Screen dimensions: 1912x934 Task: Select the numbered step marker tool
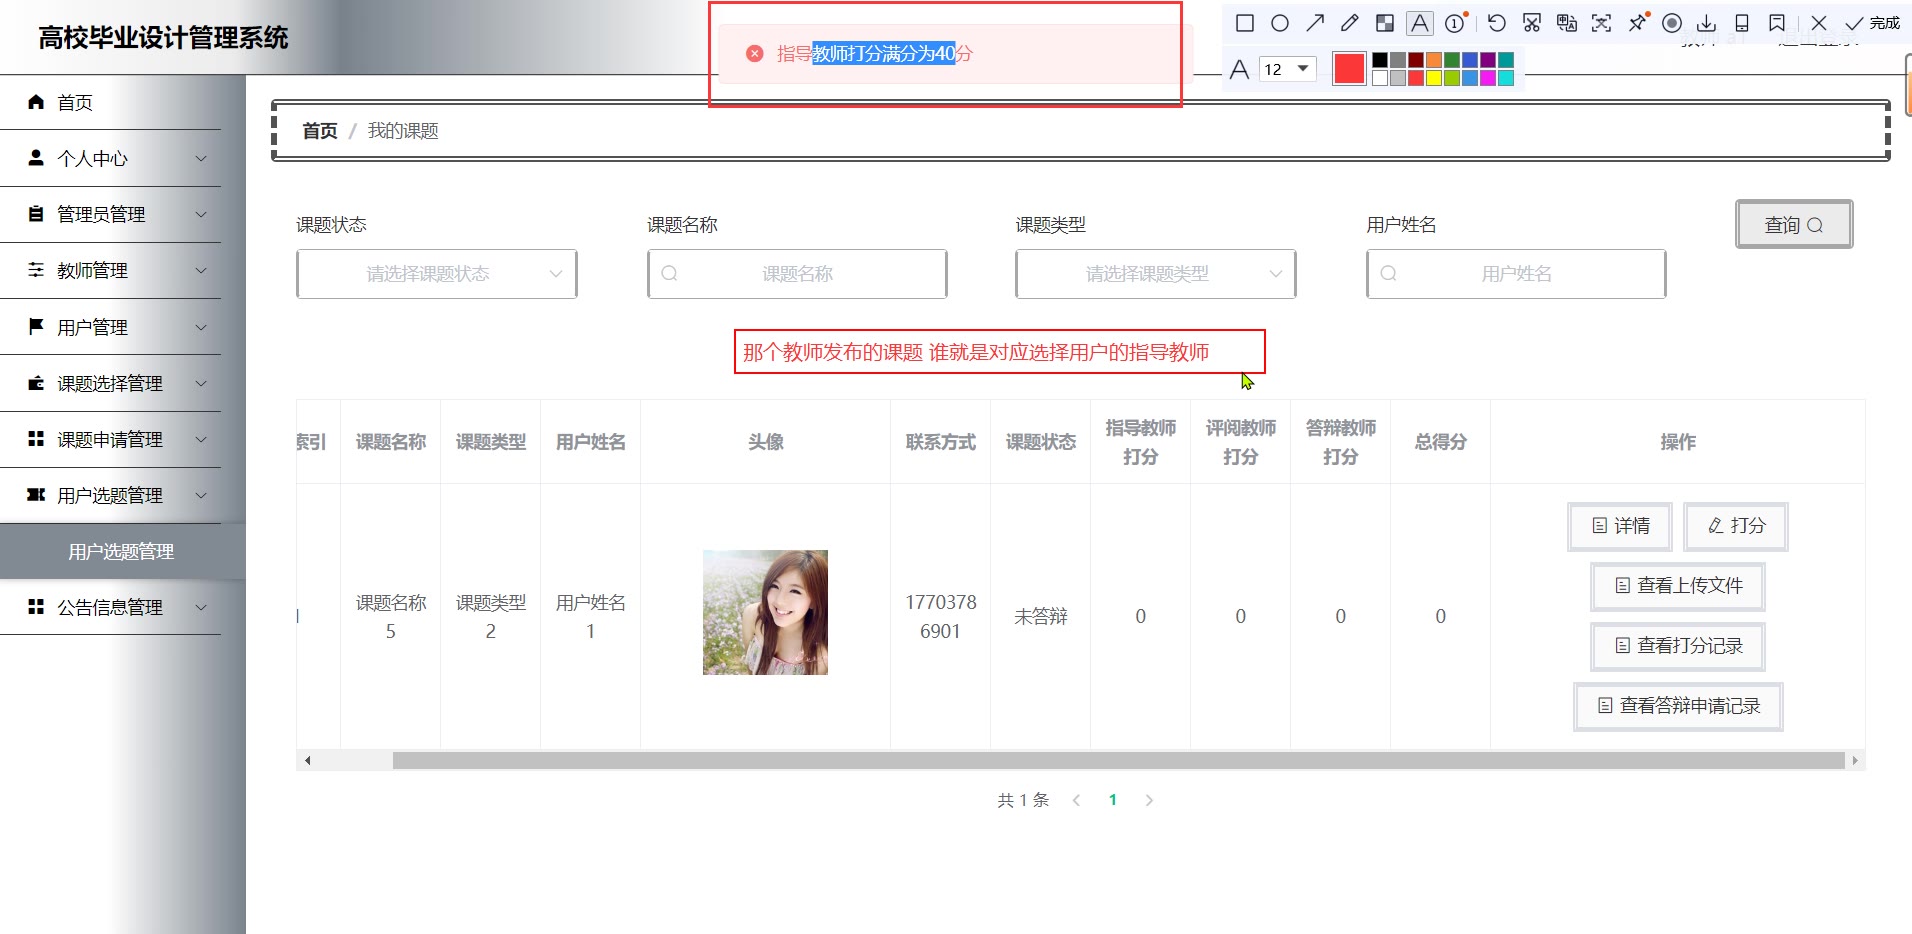click(x=1456, y=23)
